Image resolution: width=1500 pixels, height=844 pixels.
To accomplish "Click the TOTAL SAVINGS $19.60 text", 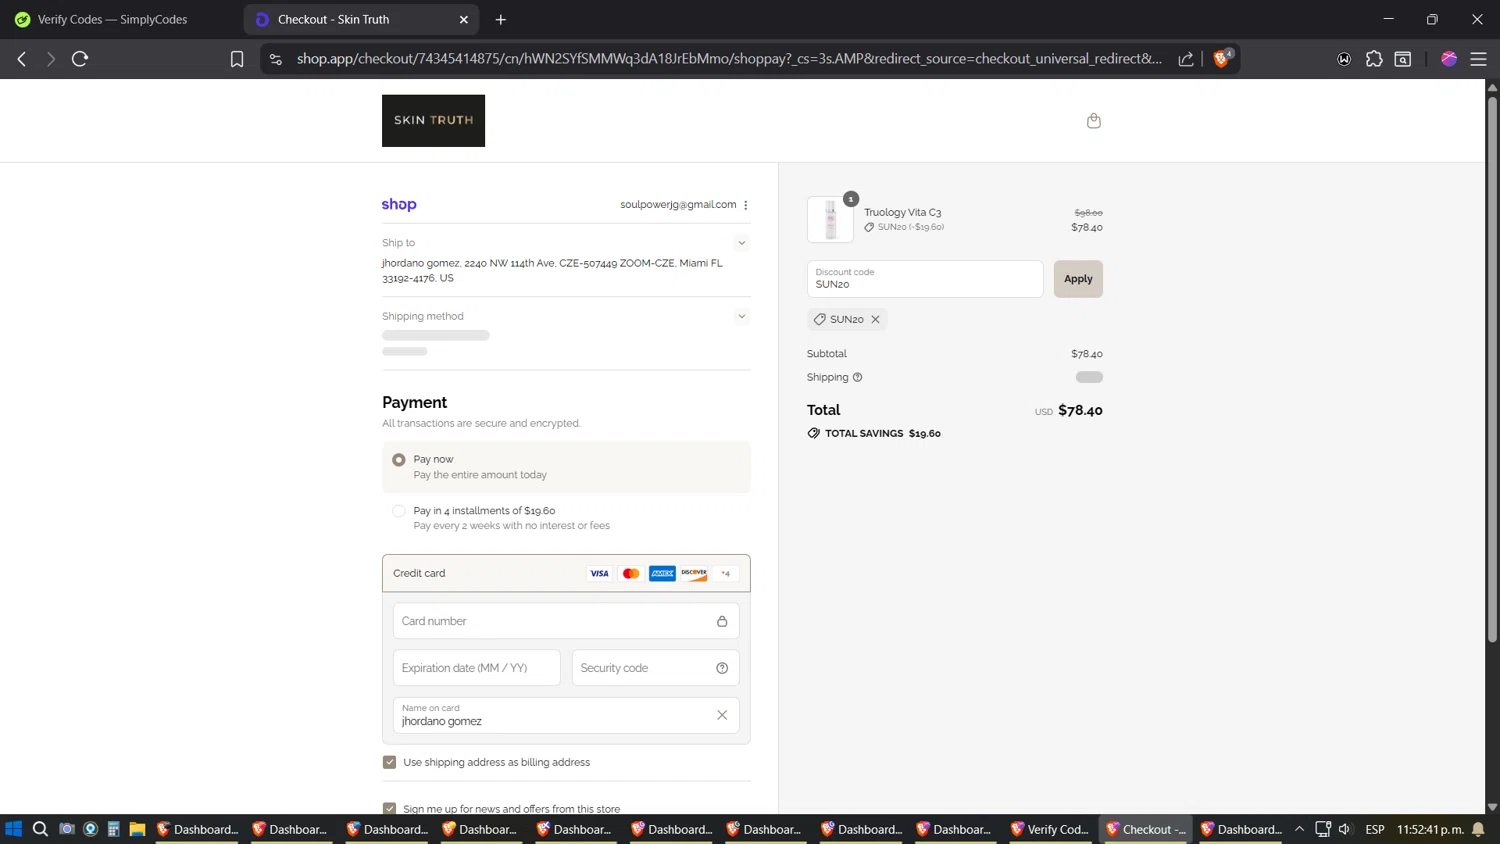I will pos(882,434).
